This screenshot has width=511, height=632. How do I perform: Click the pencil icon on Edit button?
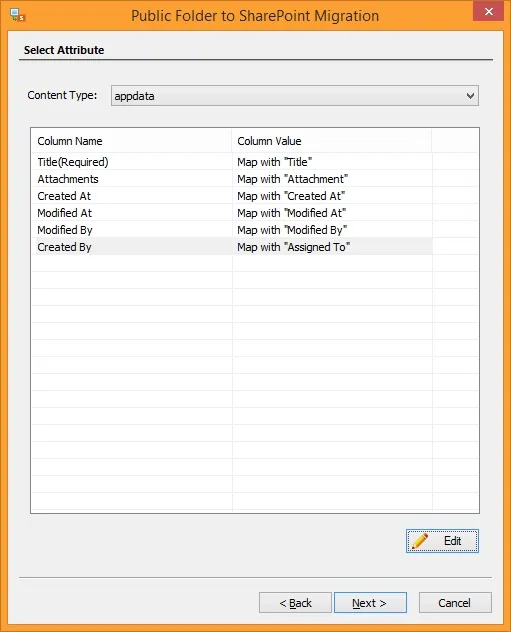click(420, 541)
